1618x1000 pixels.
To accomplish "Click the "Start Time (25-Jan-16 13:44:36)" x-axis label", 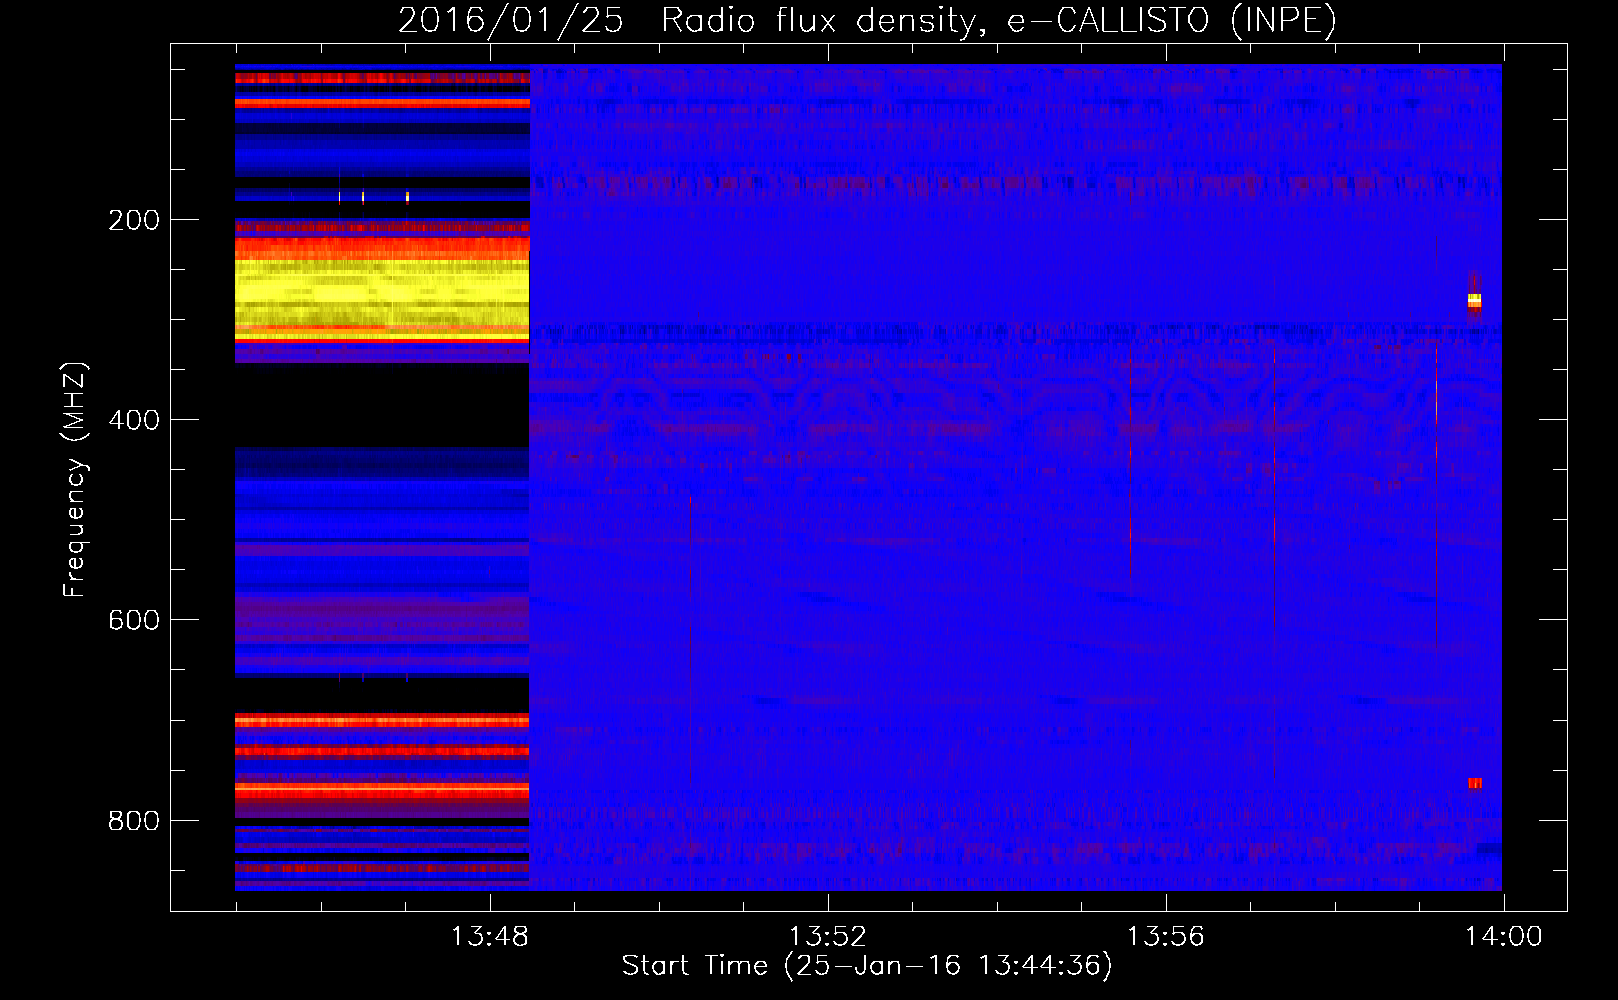I will coord(867,966).
